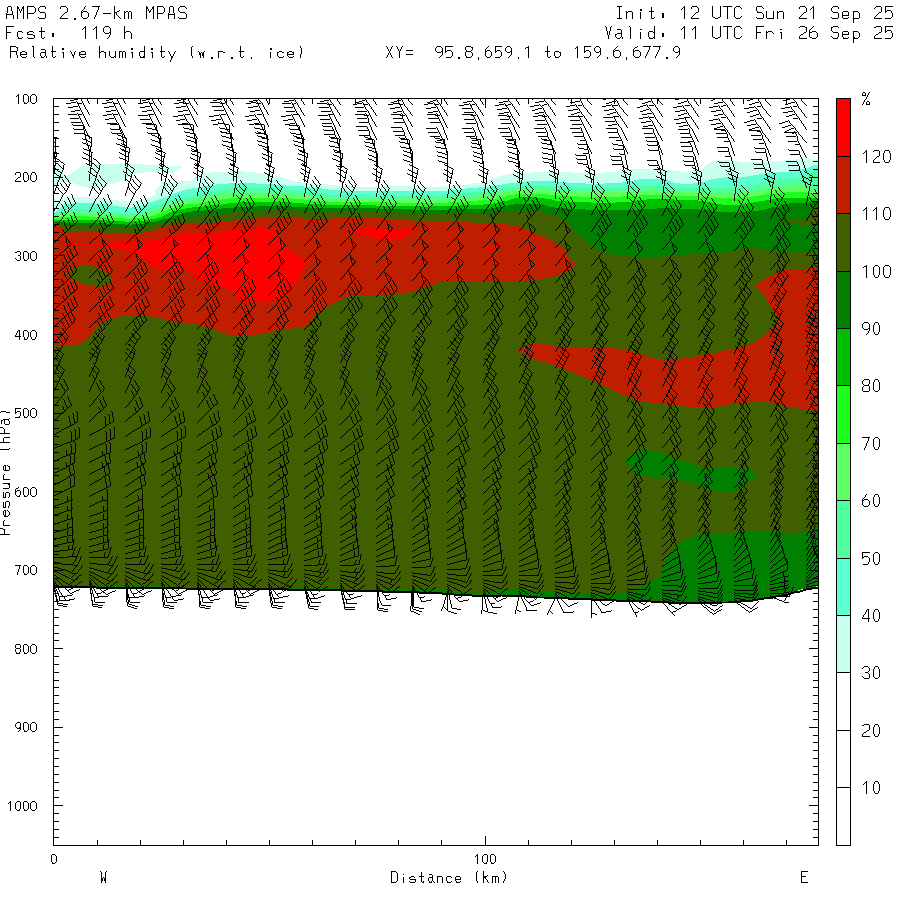Click the colorbar label '110'

pos(876,214)
